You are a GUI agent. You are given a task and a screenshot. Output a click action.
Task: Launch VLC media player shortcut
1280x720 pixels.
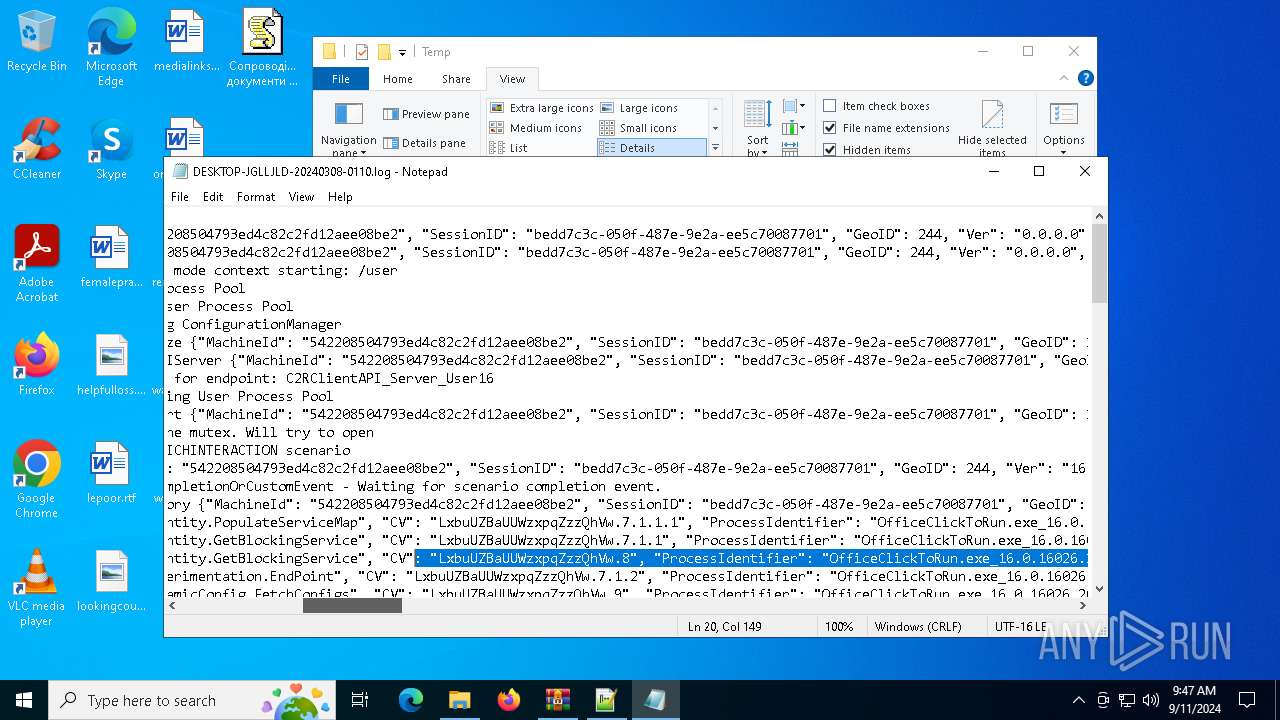tap(36, 588)
